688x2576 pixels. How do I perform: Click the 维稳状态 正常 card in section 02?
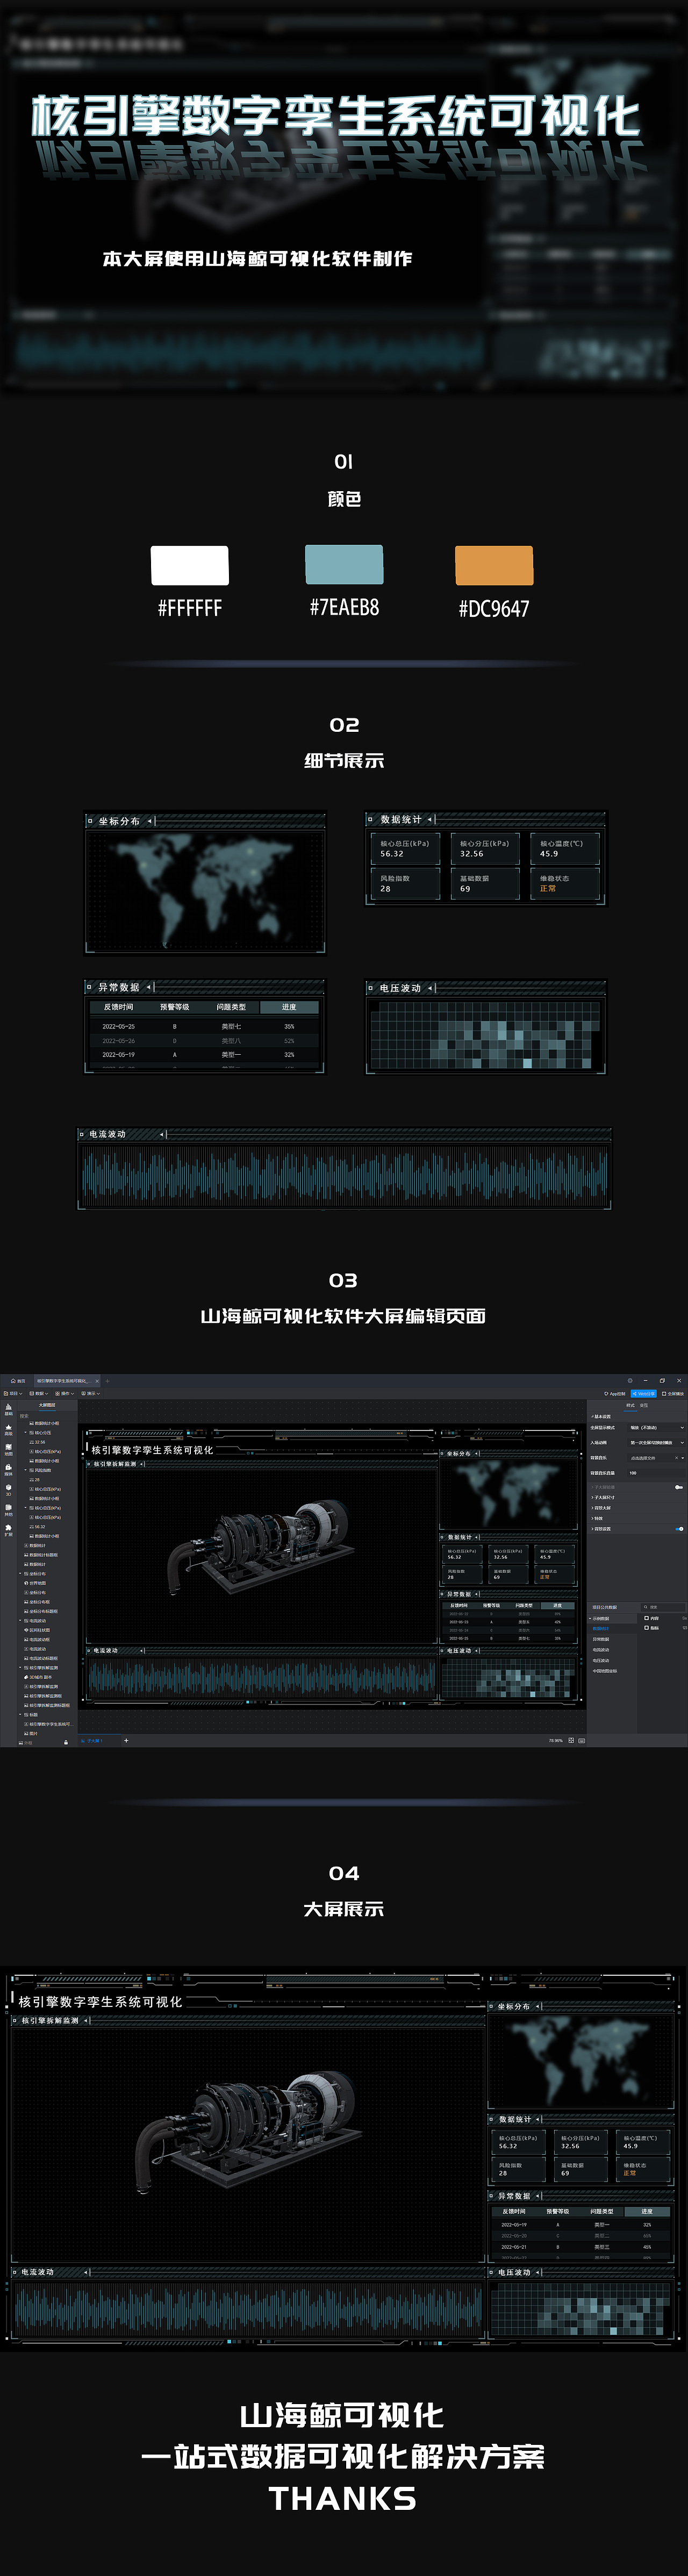point(565,883)
